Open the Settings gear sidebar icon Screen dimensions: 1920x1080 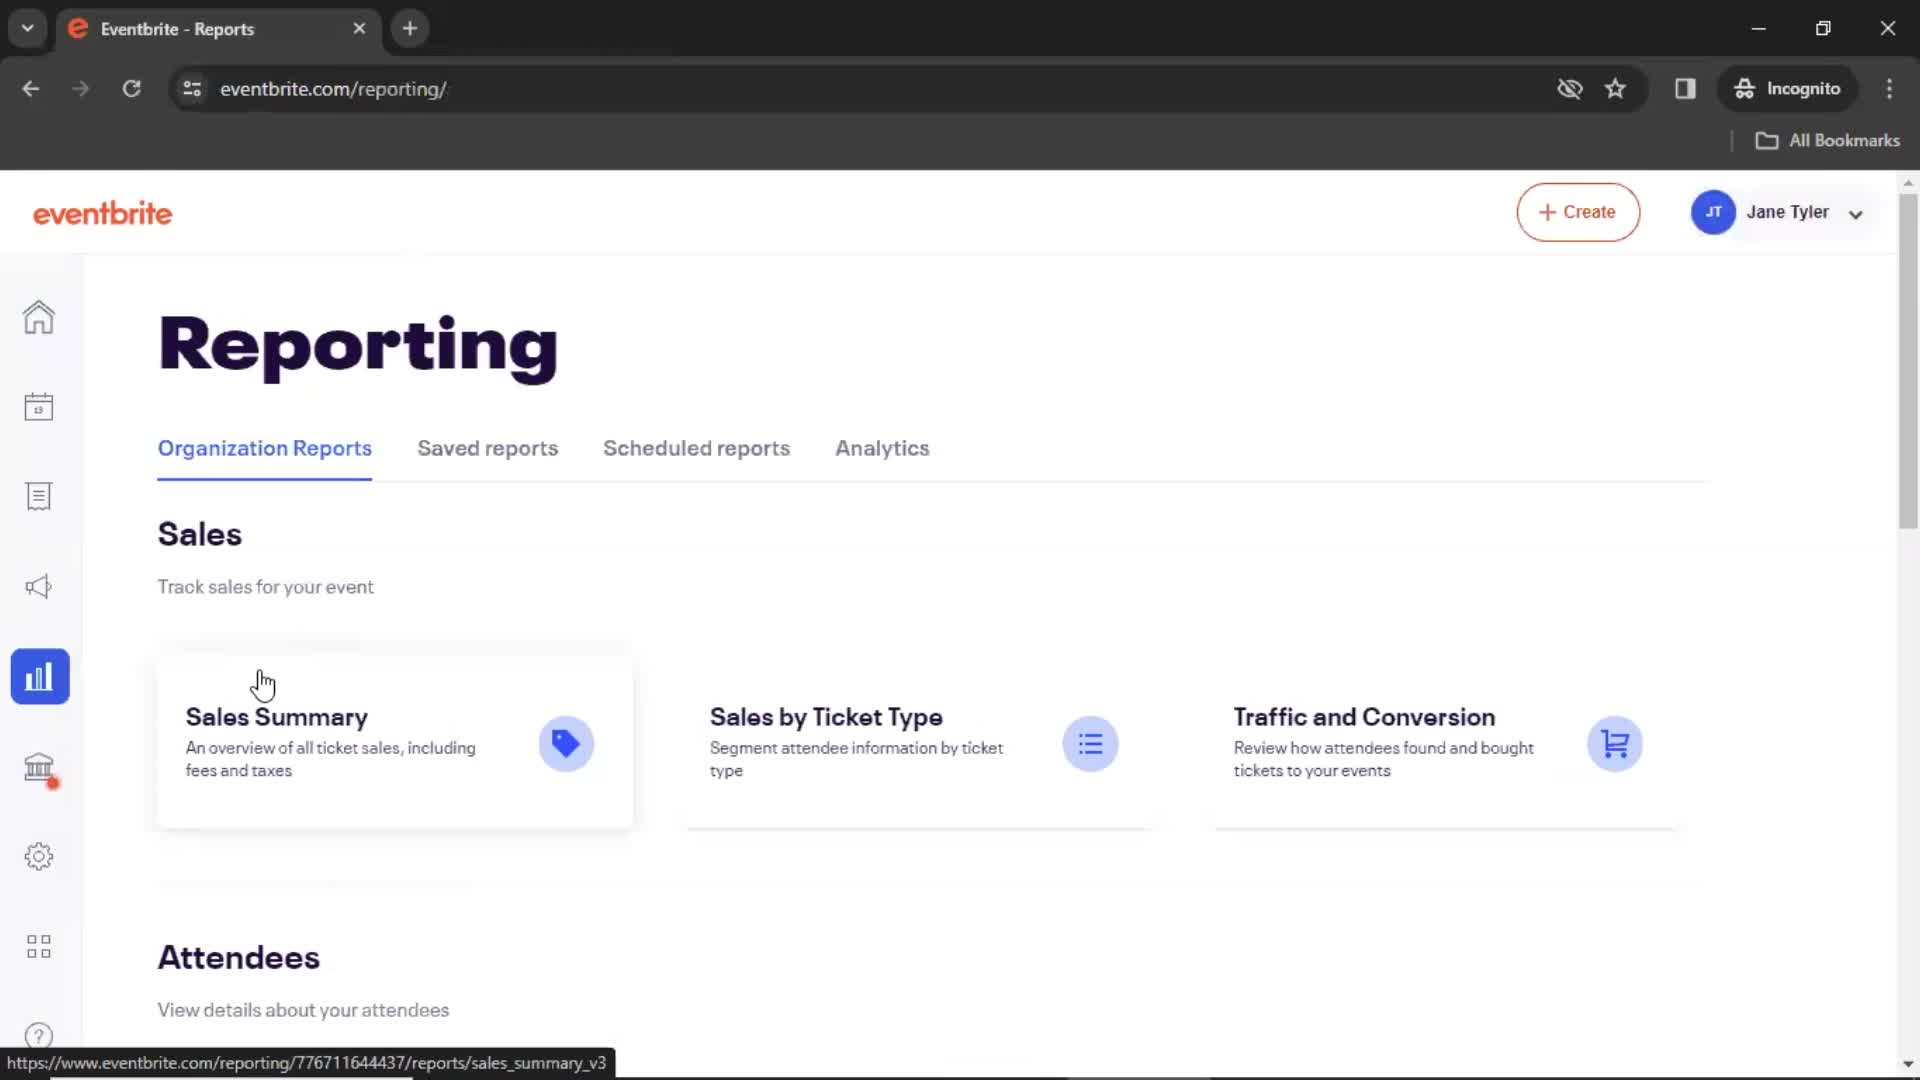tap(39, 856)
